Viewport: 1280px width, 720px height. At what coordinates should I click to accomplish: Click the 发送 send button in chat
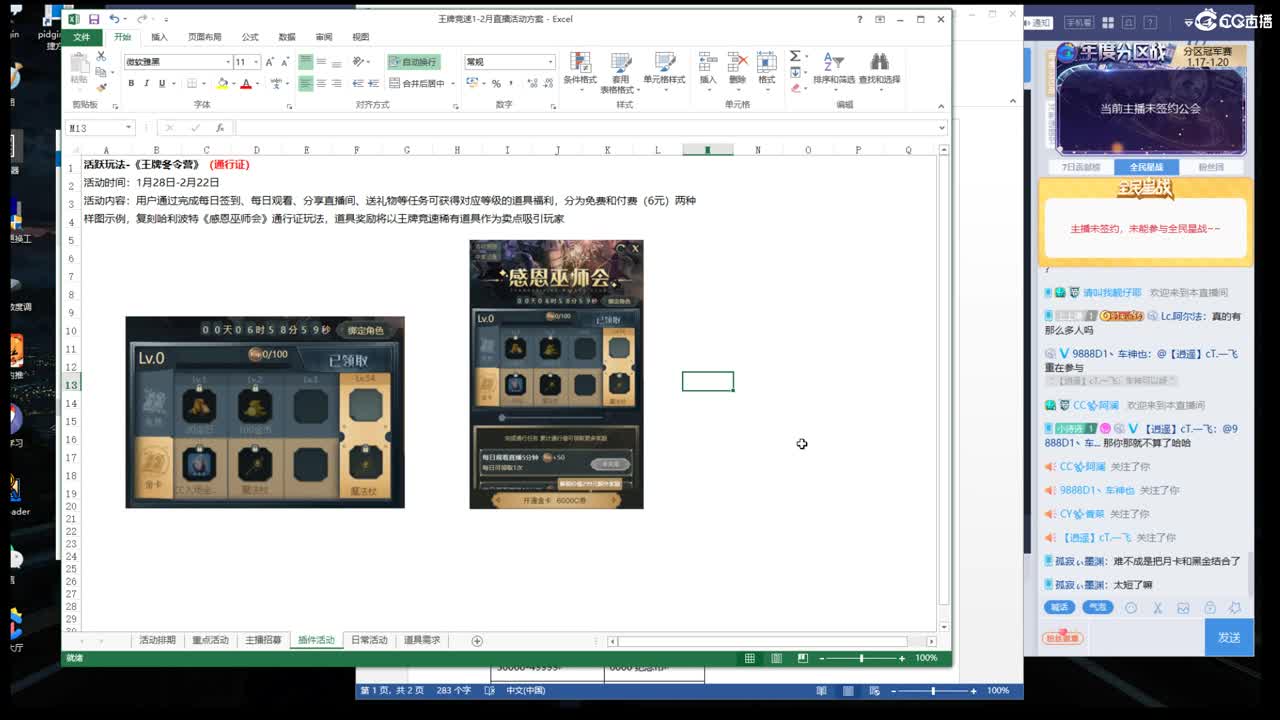click(x=1229, y=637)
